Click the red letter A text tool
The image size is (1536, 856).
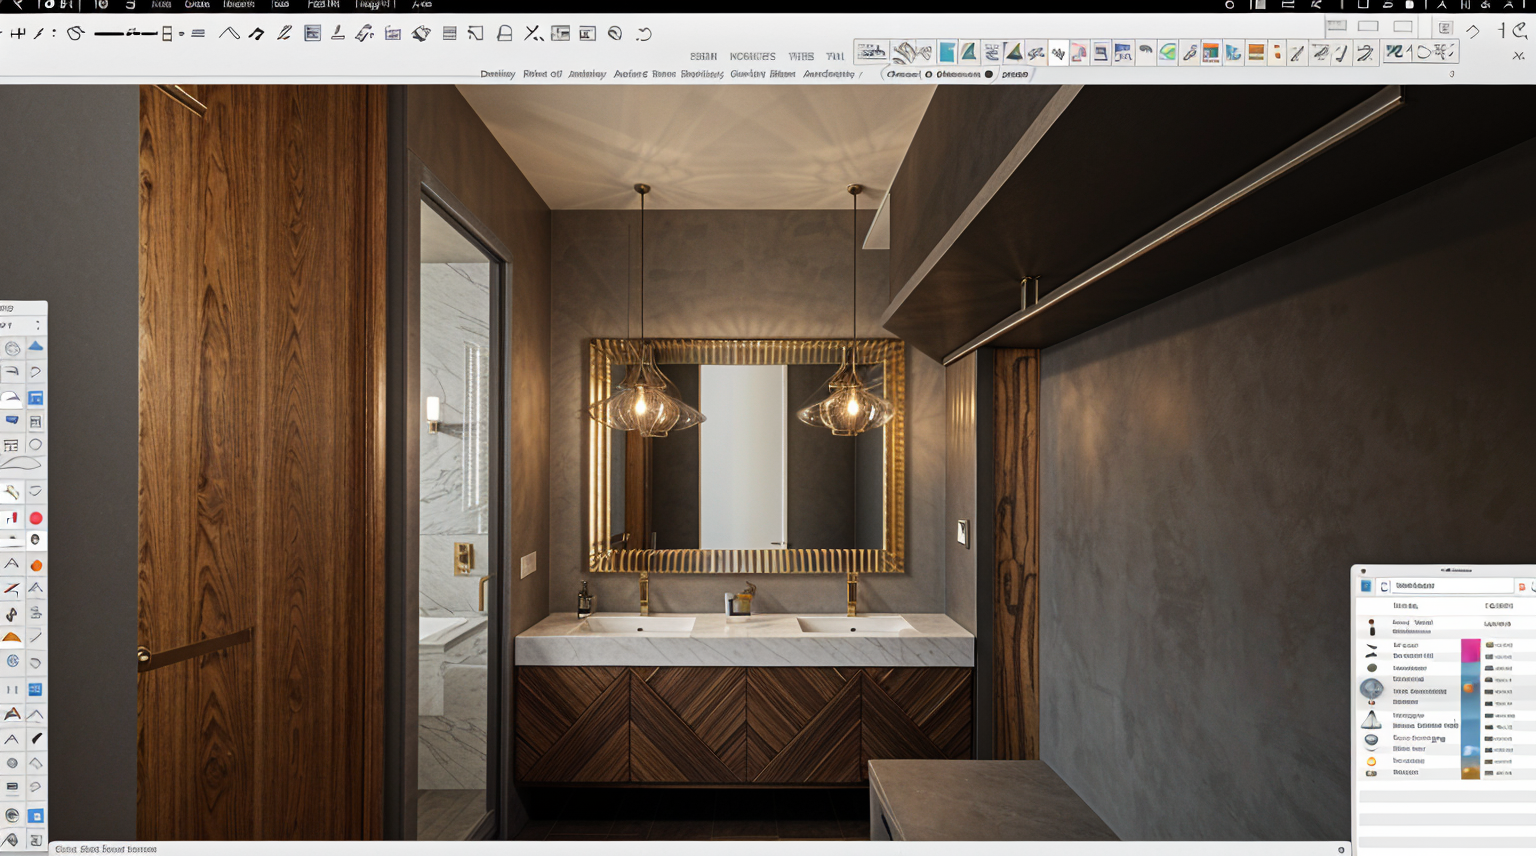coord(12,714)
